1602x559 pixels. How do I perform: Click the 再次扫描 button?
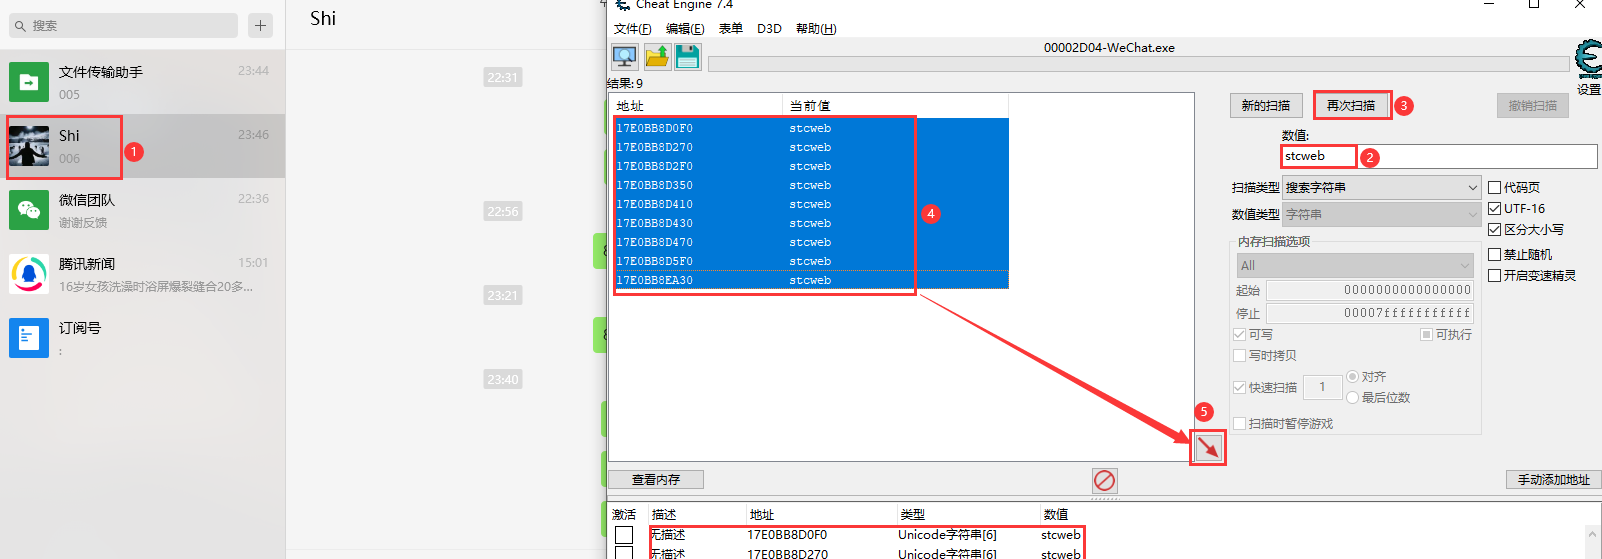click(1351, 105)
